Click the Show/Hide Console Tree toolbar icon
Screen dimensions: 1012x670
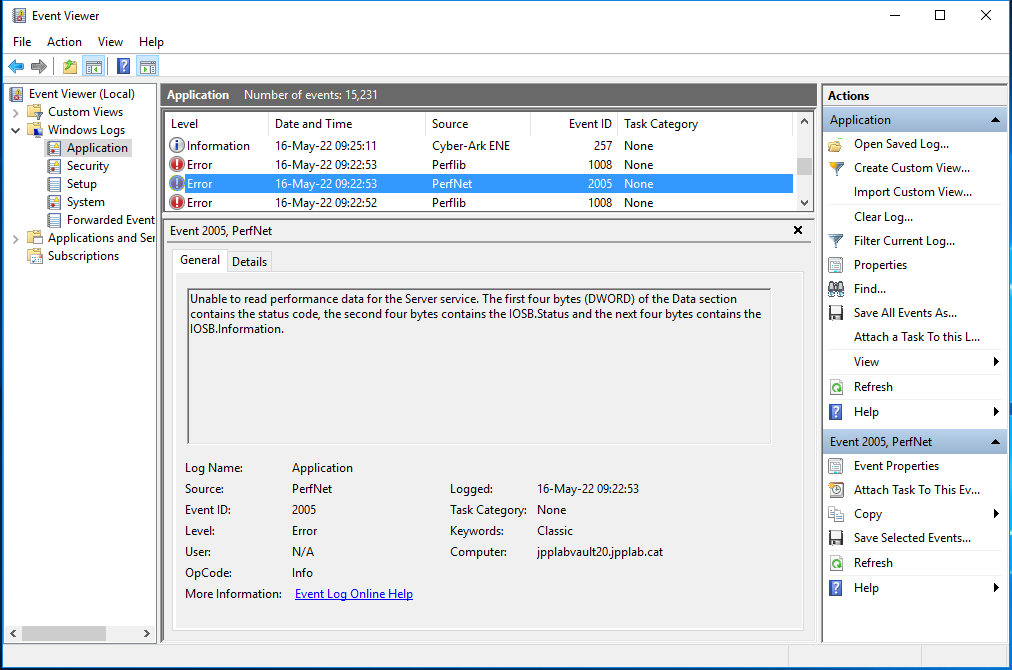click(x=94, y=67)
